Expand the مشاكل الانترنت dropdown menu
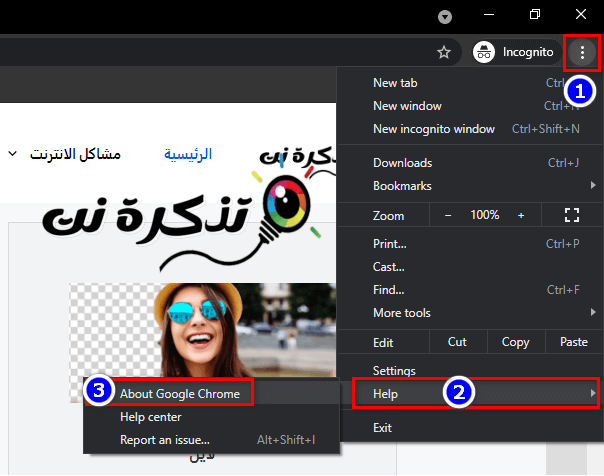This screenshot has height=476, width=604. pyautogui.click(x=64, y=154)
